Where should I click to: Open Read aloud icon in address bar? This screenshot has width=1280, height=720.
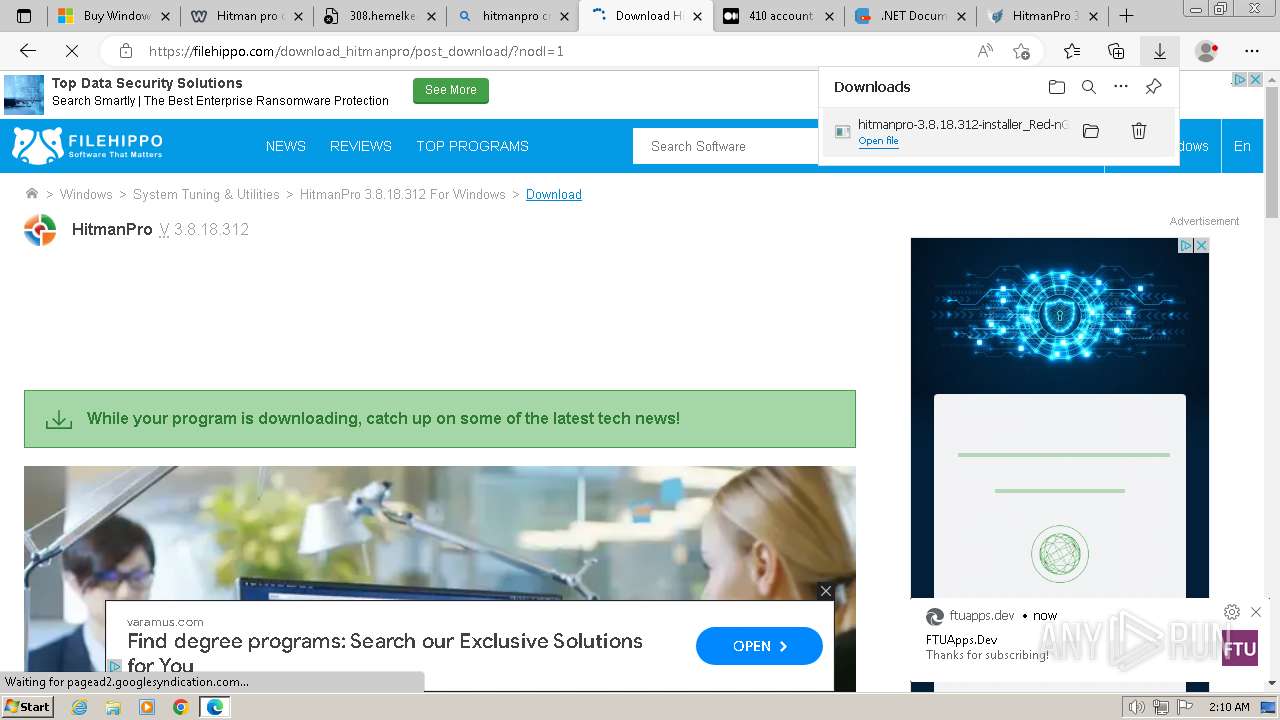(x=985, y=51)
